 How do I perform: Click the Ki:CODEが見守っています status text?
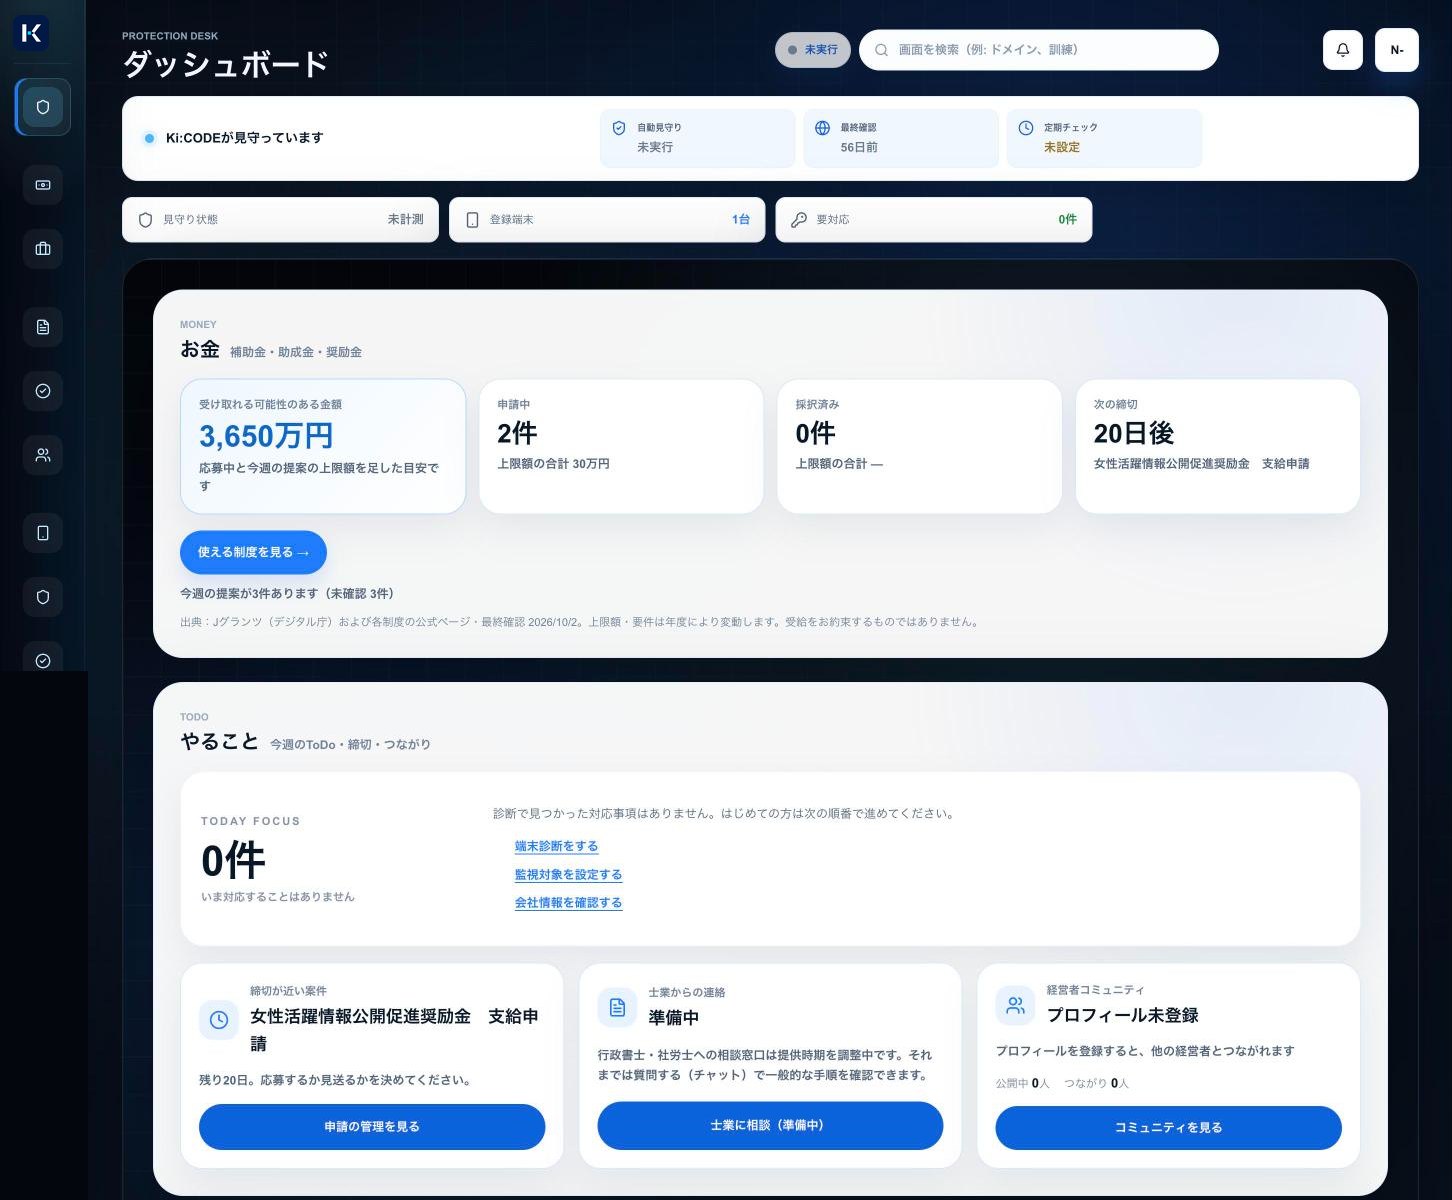click(244, 138)
